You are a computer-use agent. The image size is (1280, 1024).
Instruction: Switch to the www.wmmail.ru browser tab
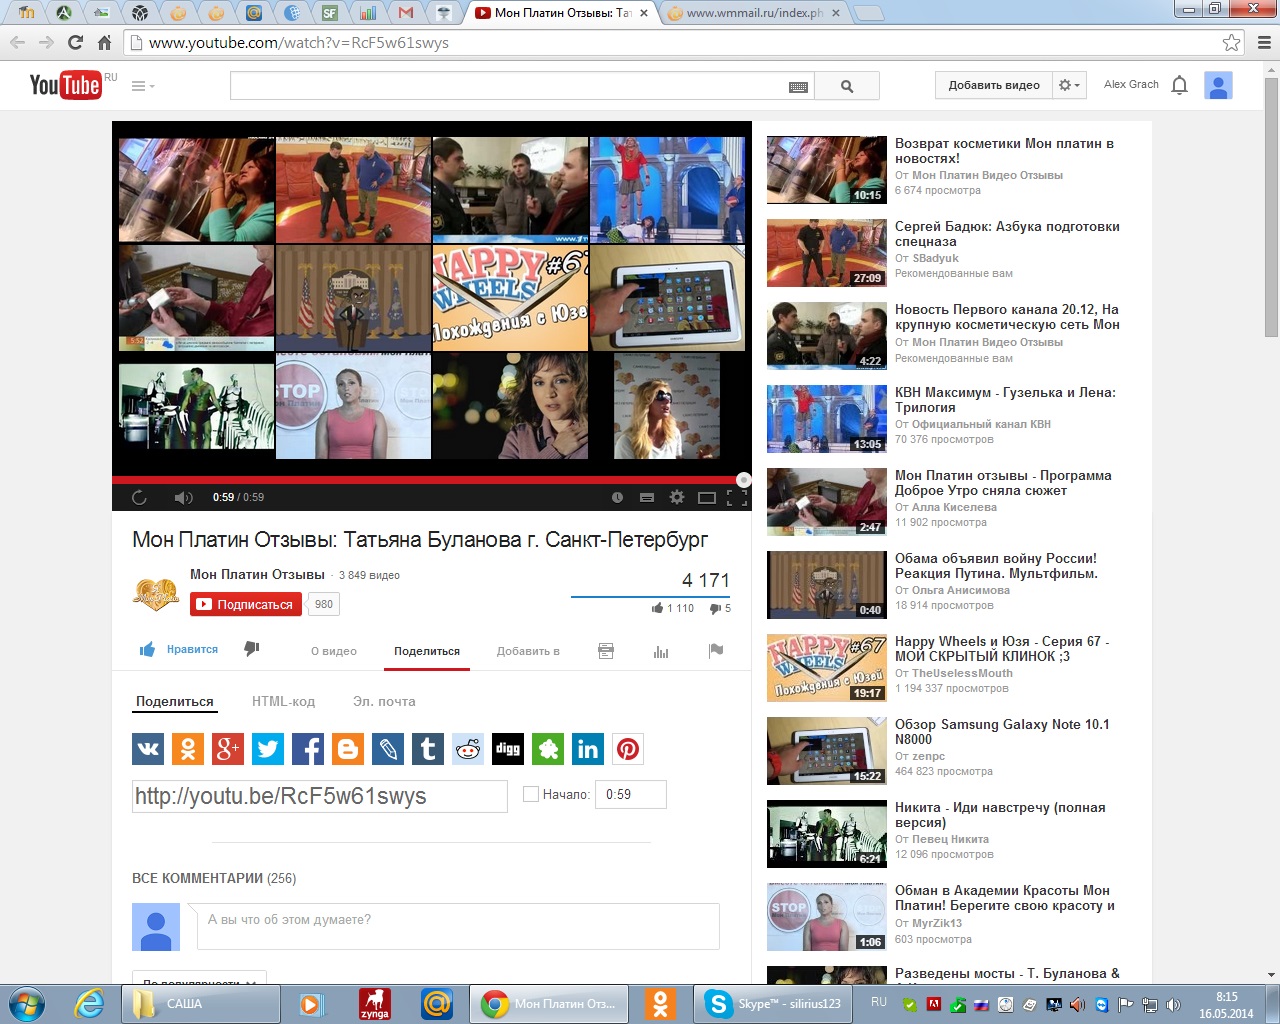point(755,13)
